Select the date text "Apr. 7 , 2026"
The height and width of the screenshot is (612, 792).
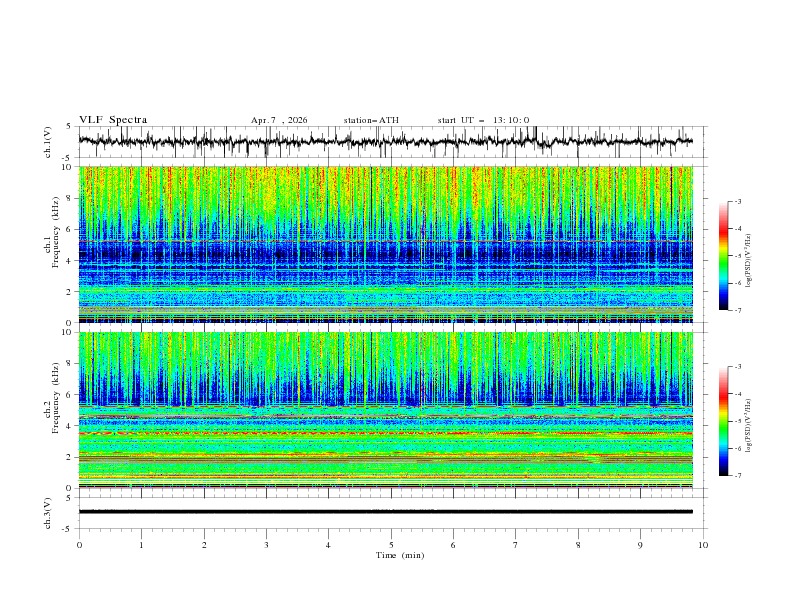point(279,120)
